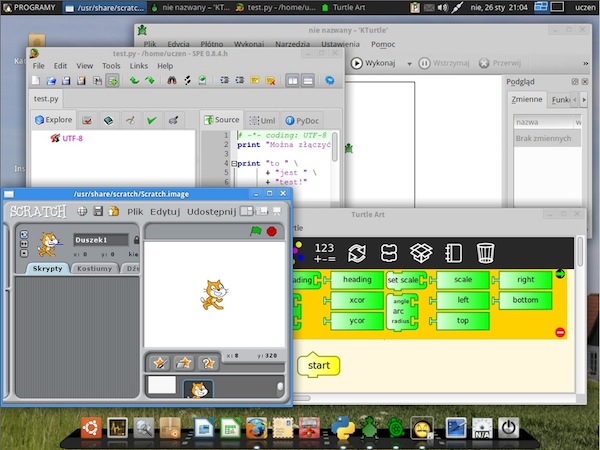The width and height of the screenshot is (600, 450).
Task: Click the SPE comment yellow note icon
Action: (255, 80)
